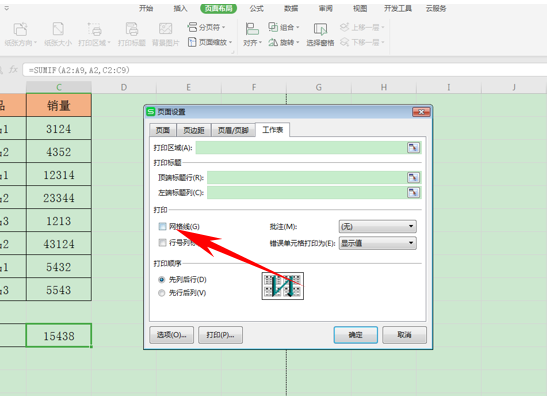Open the 打印区域 print area tool
The width and height of the screenshot is (547, 396).
[94, 34]
